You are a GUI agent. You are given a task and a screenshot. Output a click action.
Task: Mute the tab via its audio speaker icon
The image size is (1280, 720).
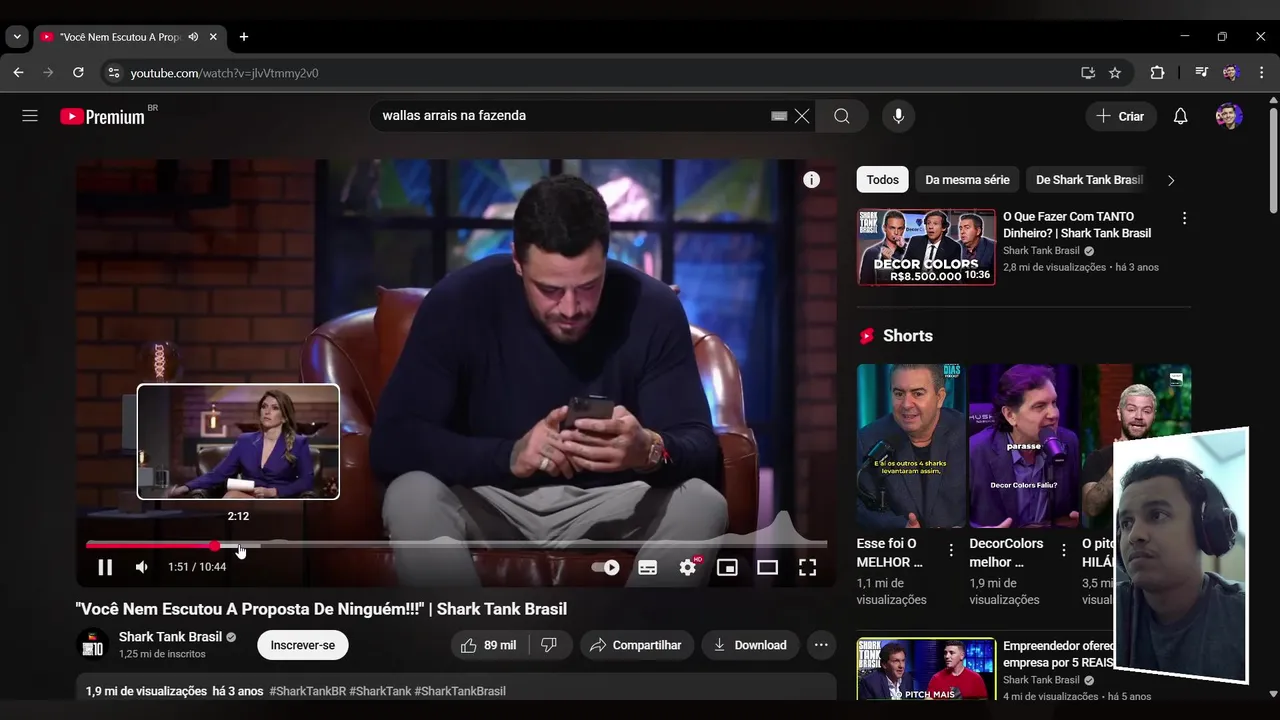click(x=193, y=37)
